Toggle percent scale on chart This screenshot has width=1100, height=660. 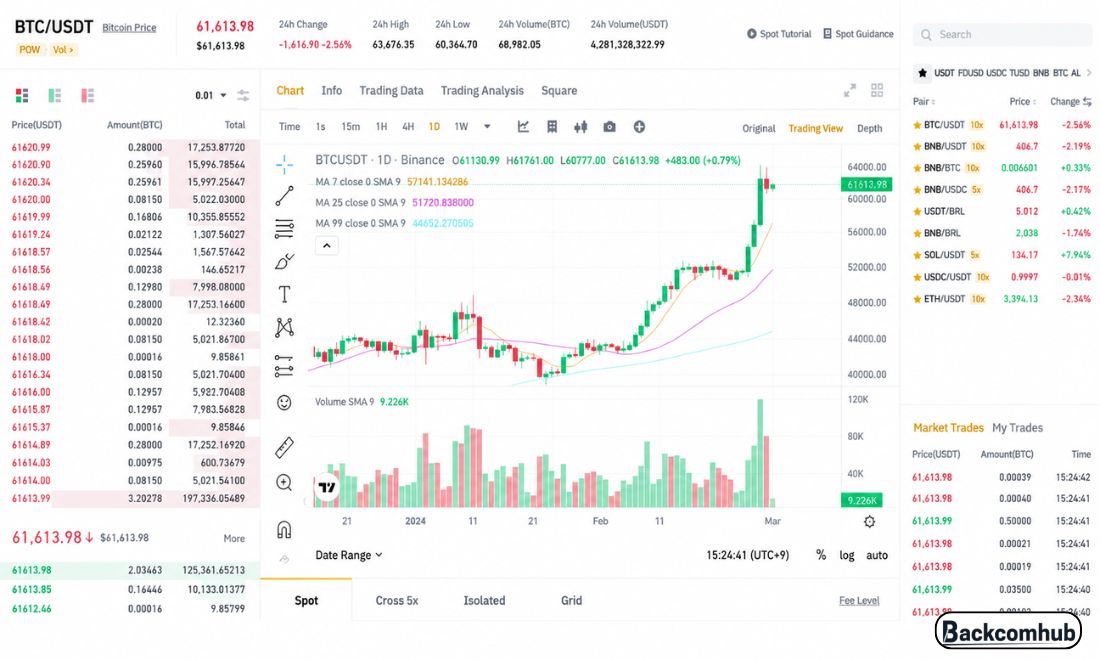(821, 555)
